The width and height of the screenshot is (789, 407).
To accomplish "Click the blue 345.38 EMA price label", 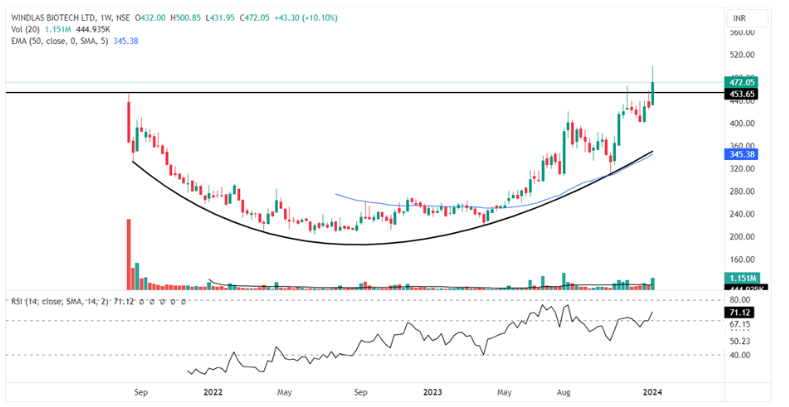I will pyautogui.click(x=743, y=154).
